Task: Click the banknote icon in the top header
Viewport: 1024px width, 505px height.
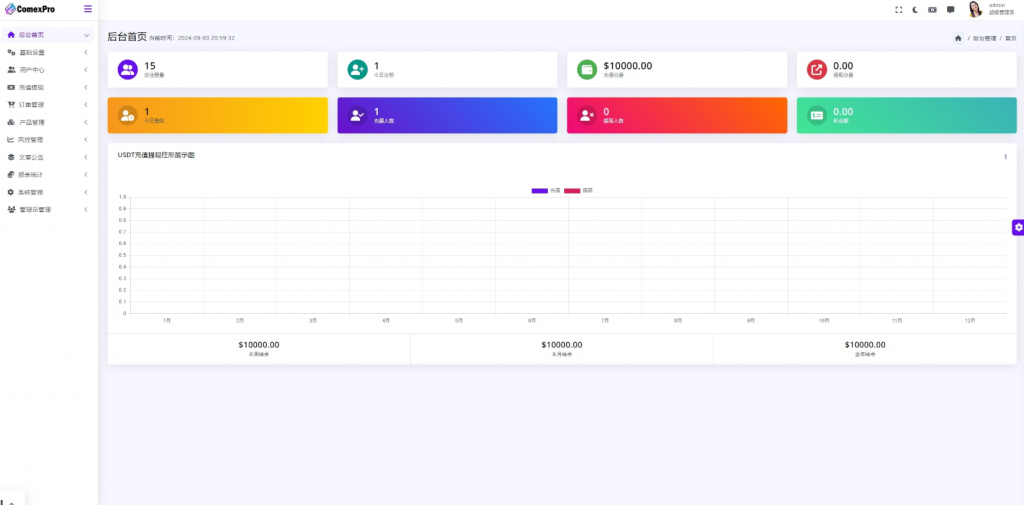Action: [933, 10]
